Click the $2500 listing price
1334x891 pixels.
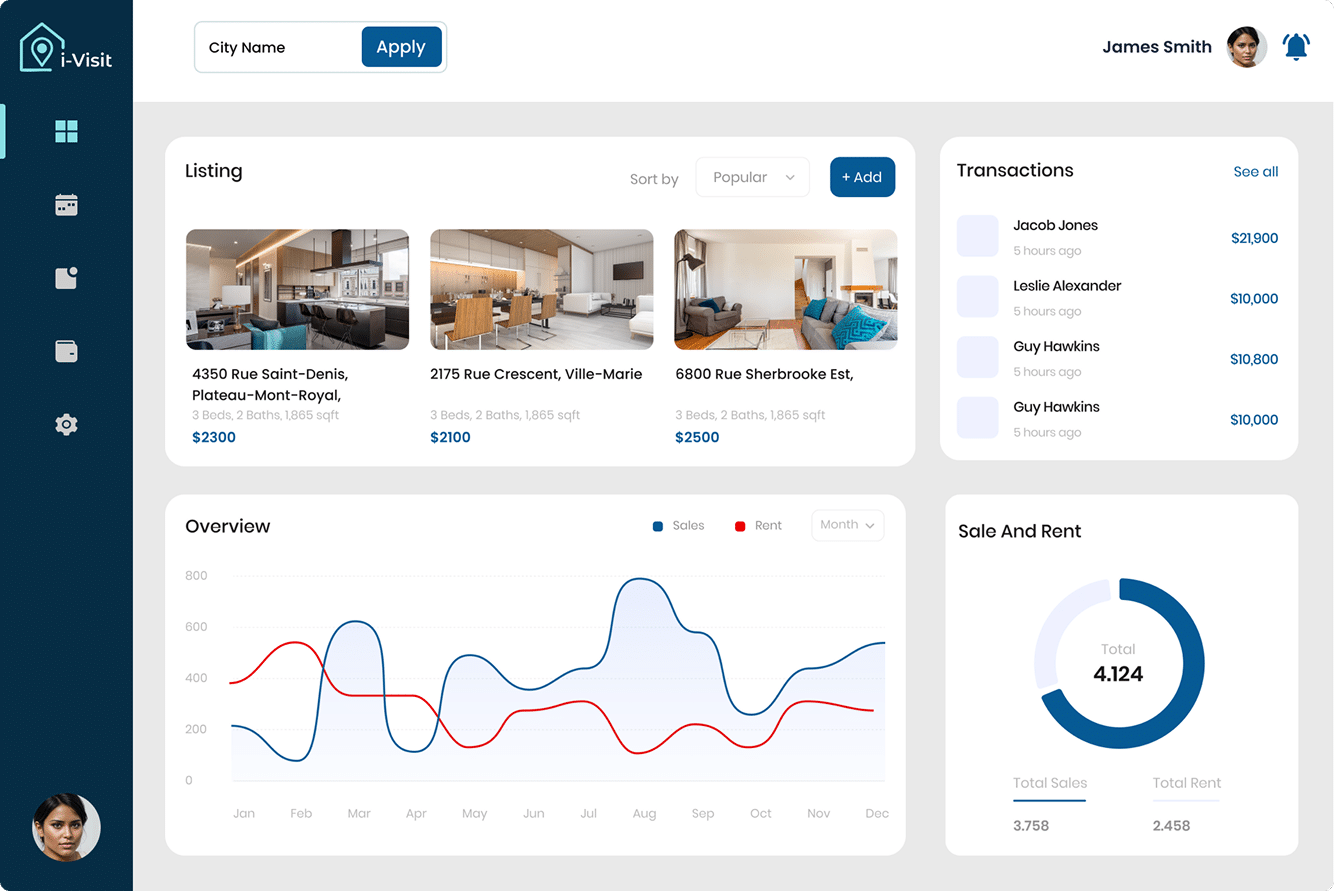(697, 437)
